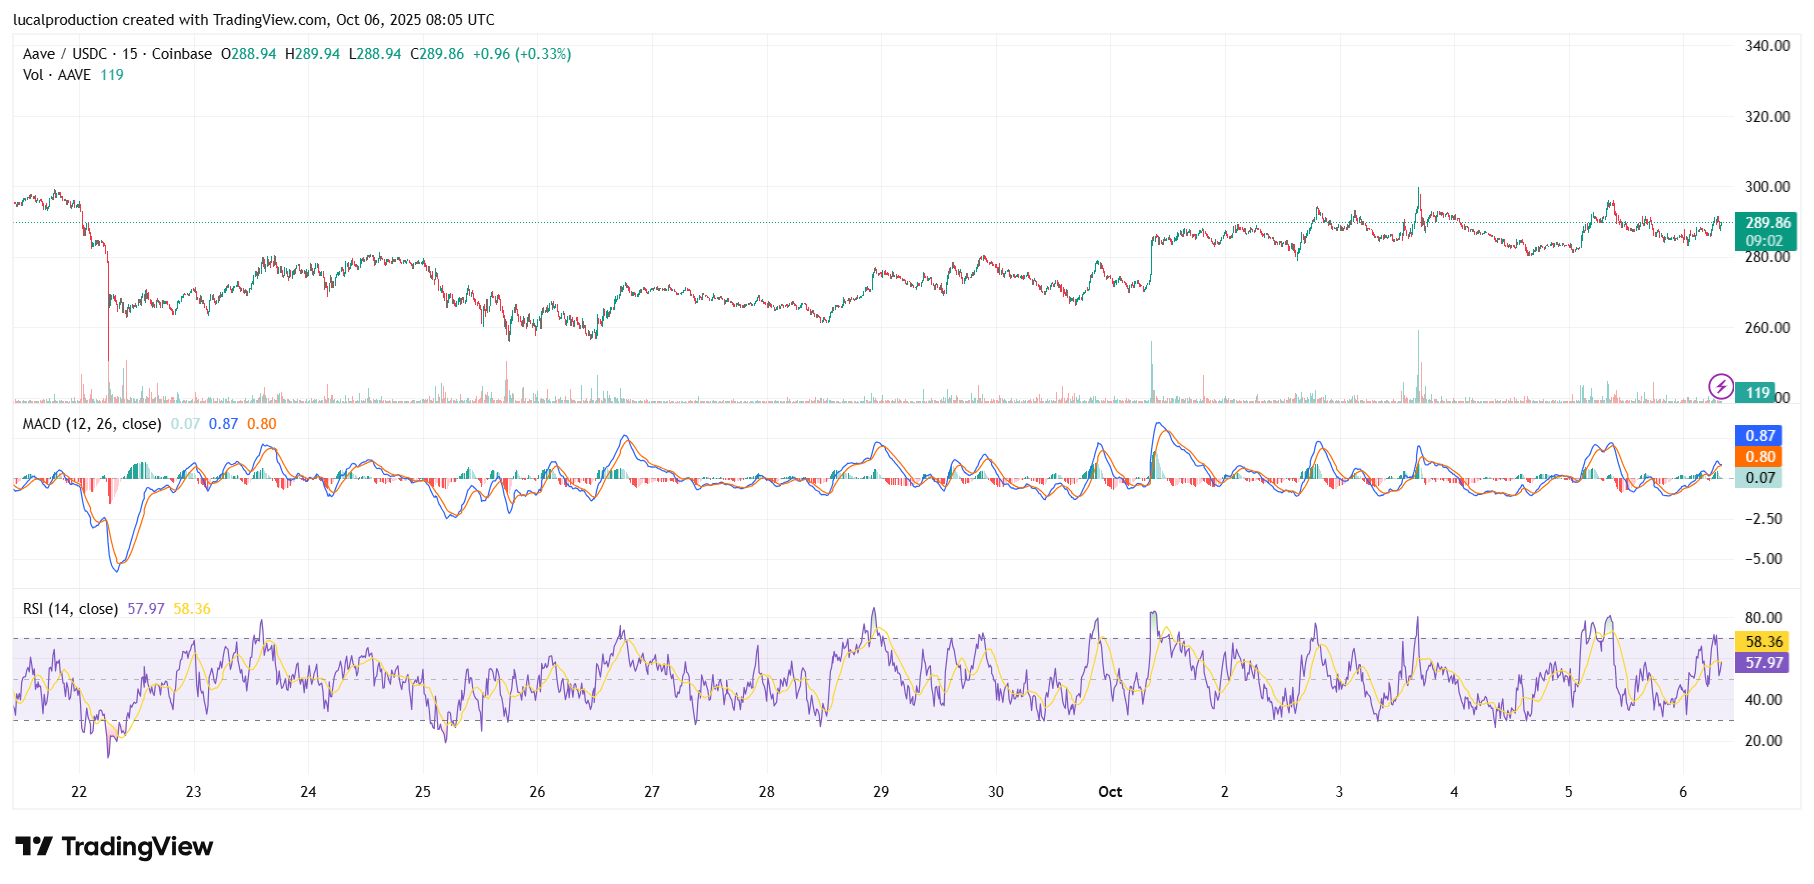Viewport: 1814px width, 884px height.
Task: Click the yellow 58.36 RSI value tag
Action: click(1763, 642)
